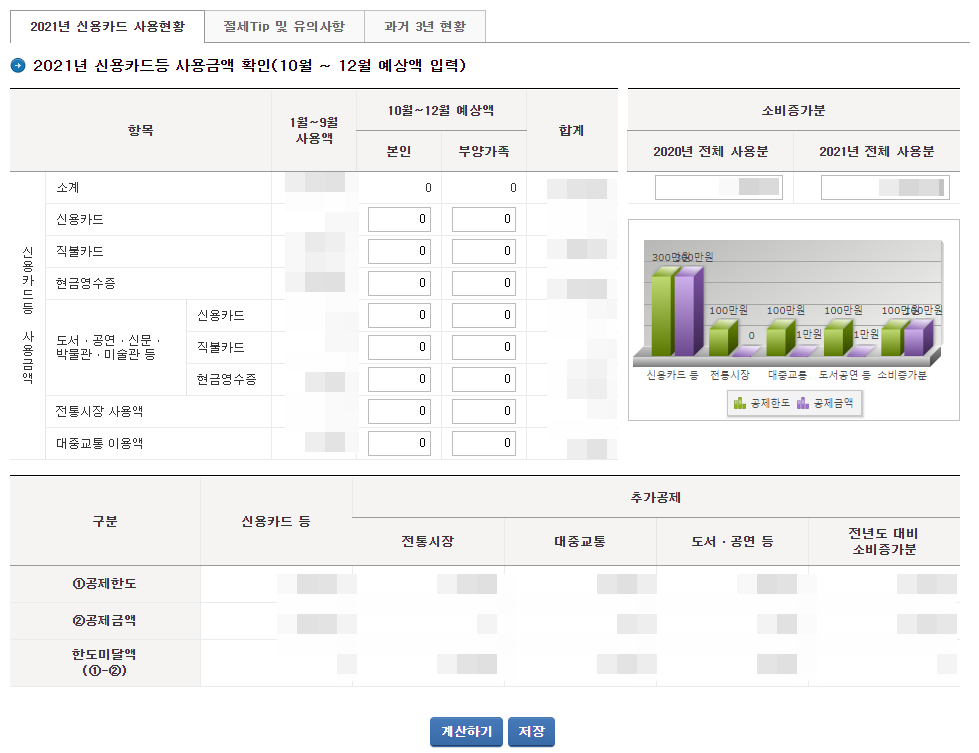
Task: Click the 계산하기 button
Action: pos(466,732)
